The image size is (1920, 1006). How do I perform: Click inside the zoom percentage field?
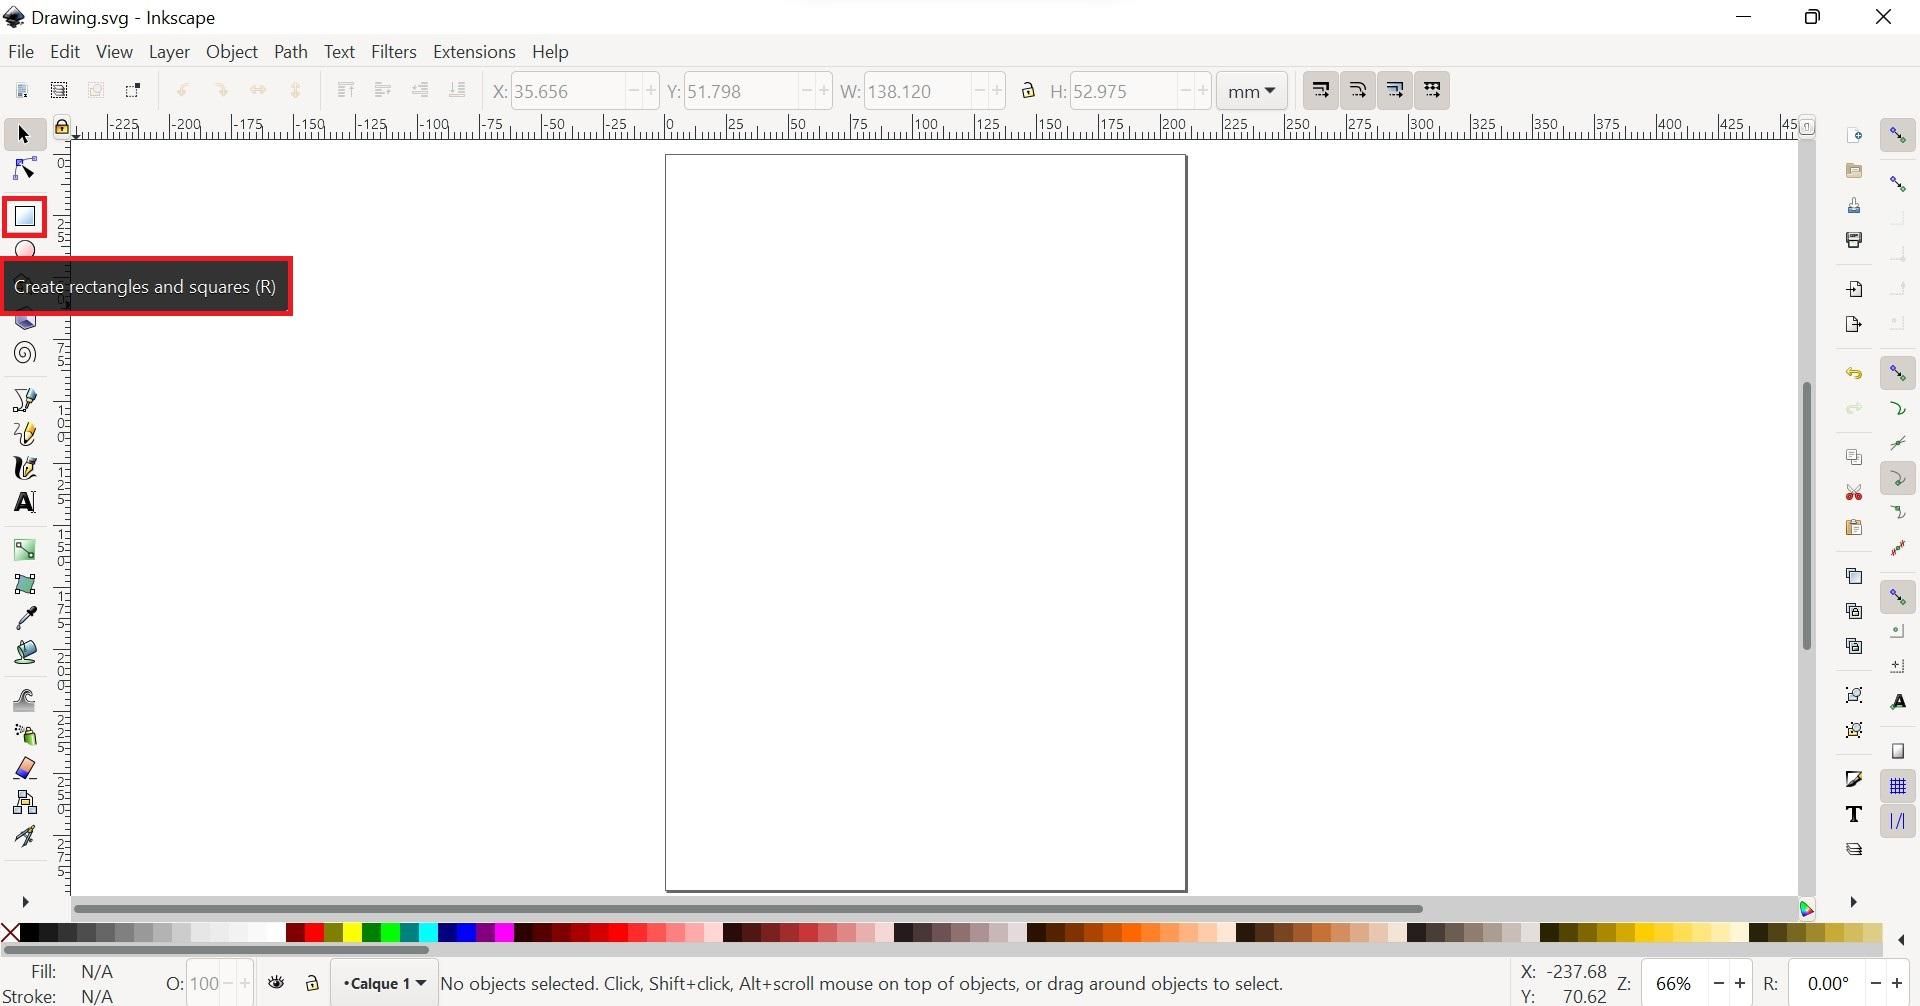[1674, 983]
